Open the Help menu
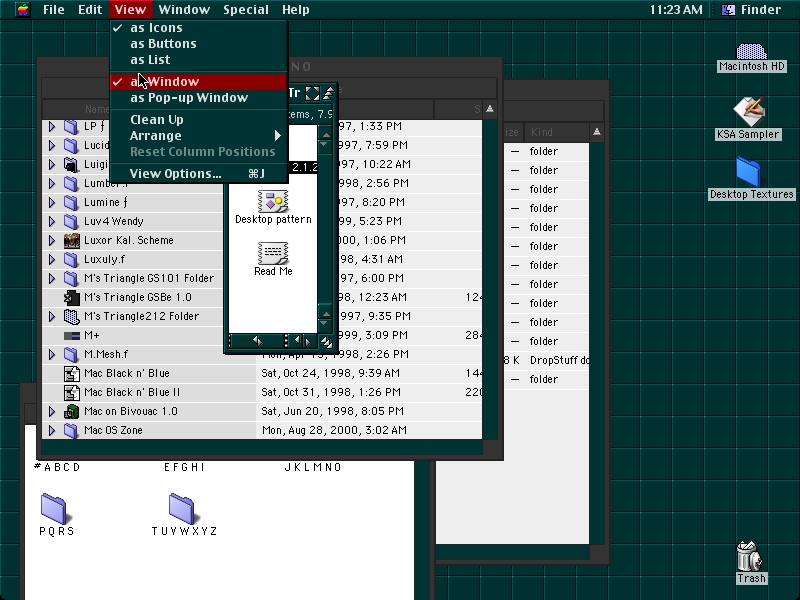The width and height of the screenshot is (800, 600). 296,10
